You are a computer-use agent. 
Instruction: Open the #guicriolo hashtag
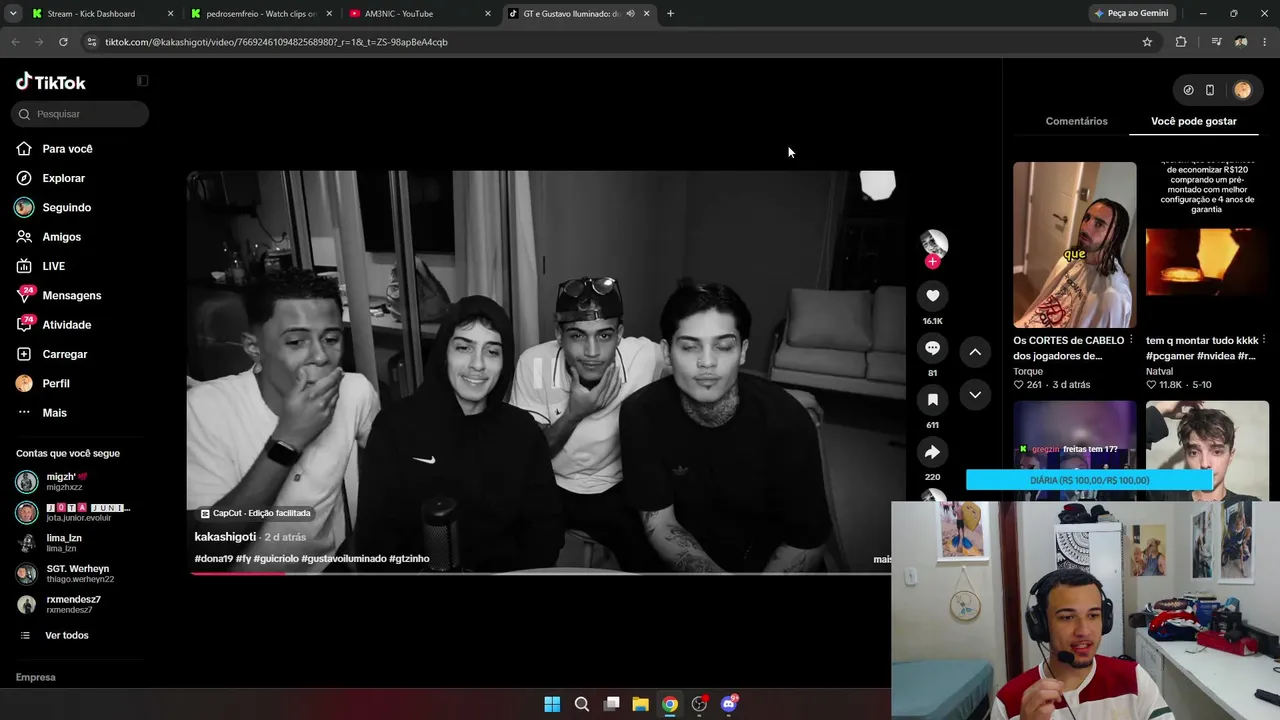(x=276, y=559)
